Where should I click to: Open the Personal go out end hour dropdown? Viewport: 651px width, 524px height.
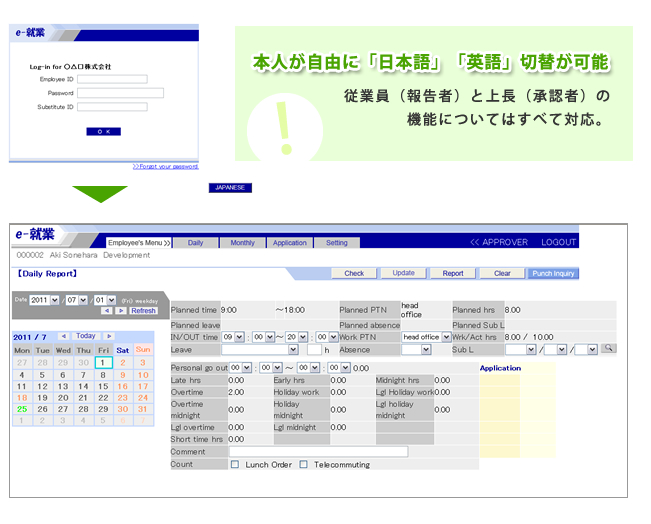[308, 368]
